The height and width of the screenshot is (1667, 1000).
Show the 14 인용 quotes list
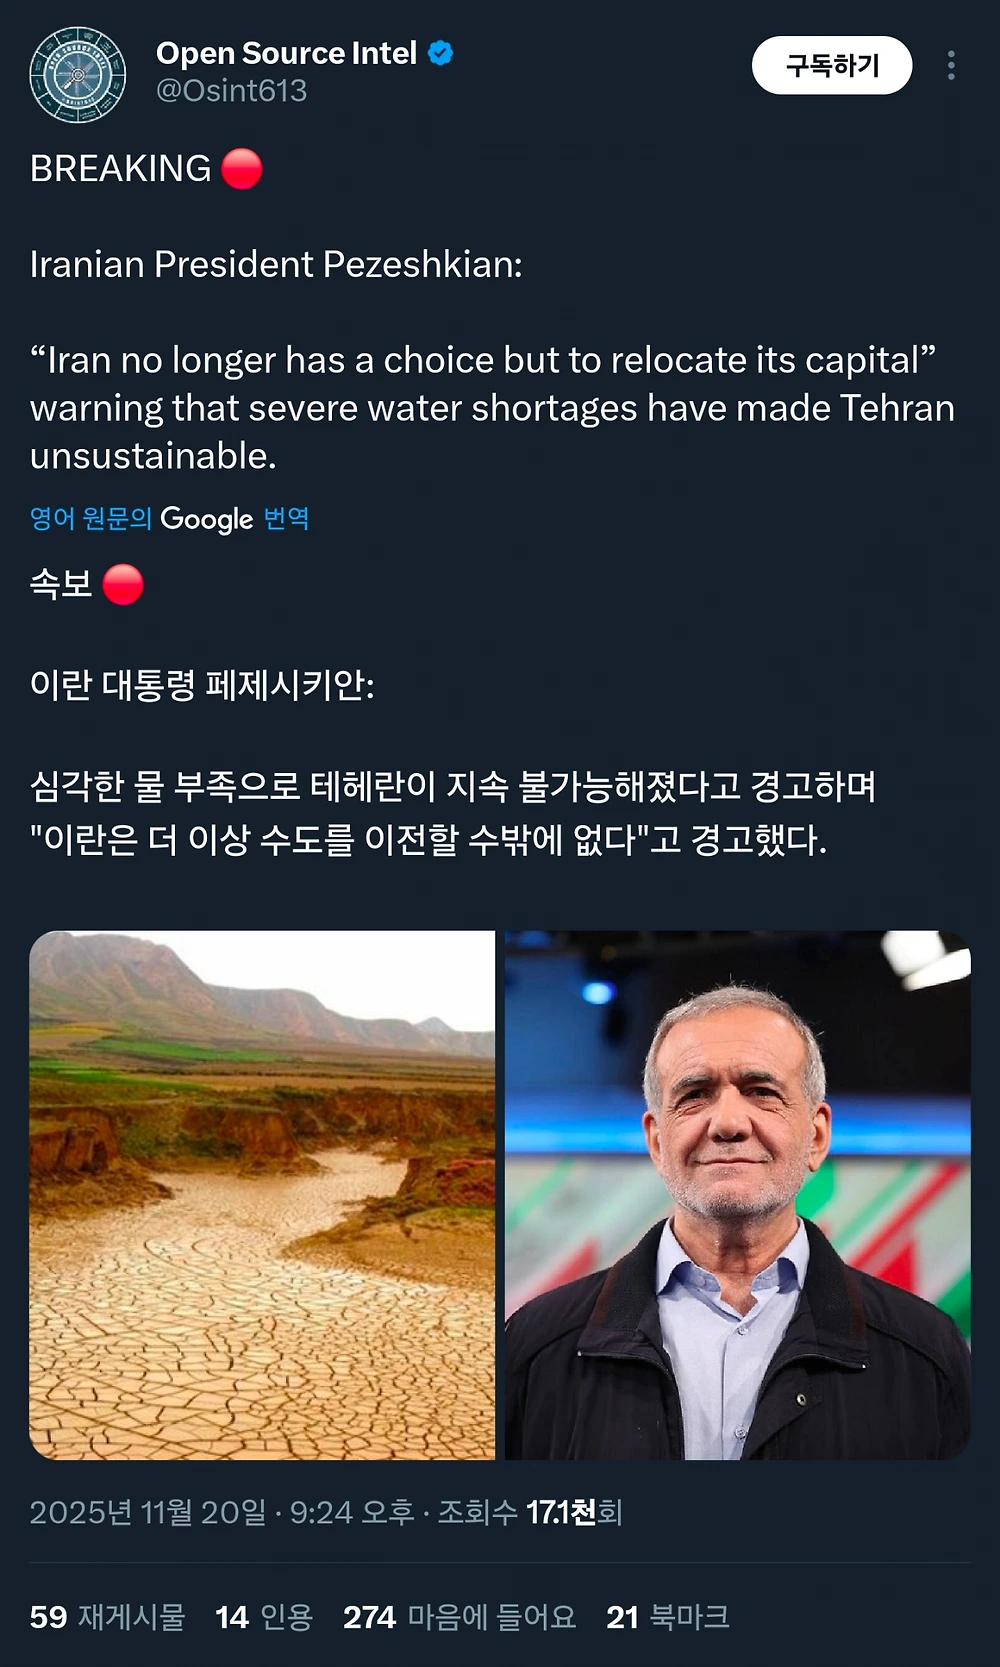[x=264, y=1617]
